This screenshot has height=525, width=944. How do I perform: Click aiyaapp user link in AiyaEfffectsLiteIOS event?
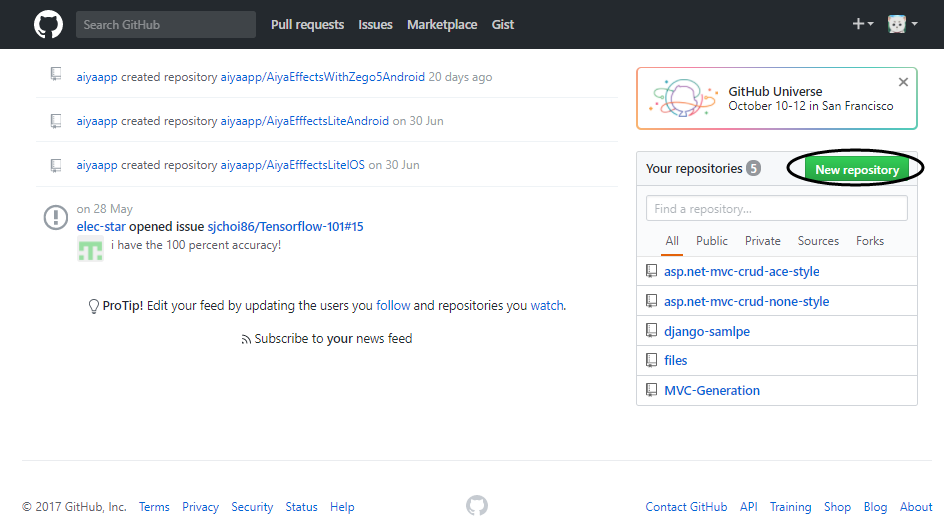click(97, 165)
